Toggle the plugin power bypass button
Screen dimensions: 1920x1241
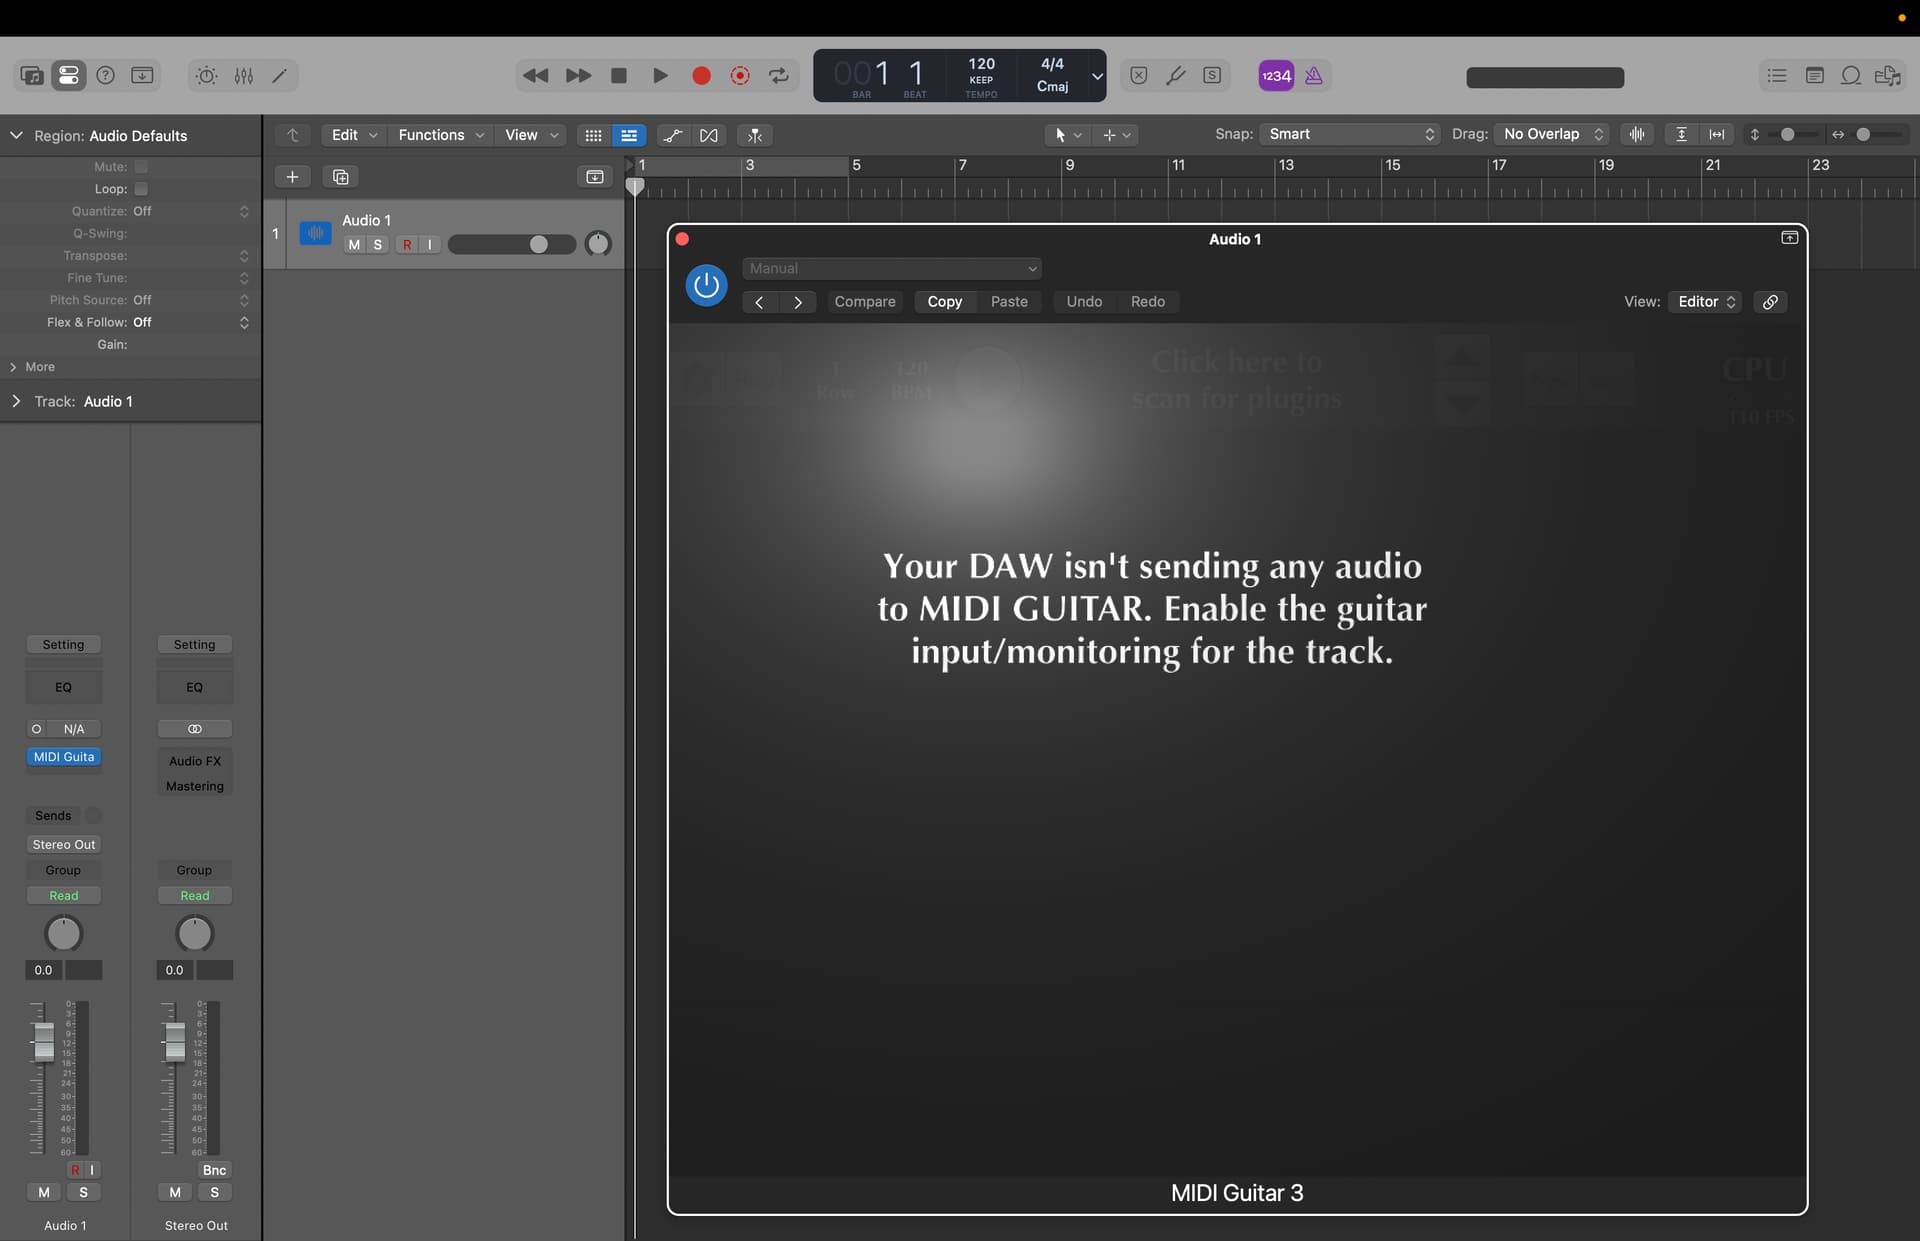point(706,285)
